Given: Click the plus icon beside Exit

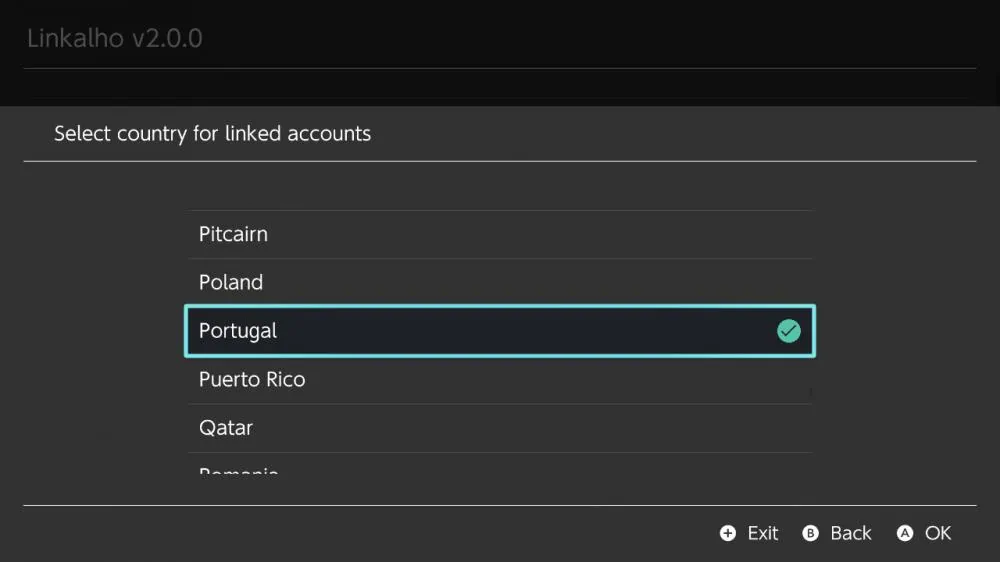Looking at the screenshot, I should (x=728, y=533).
